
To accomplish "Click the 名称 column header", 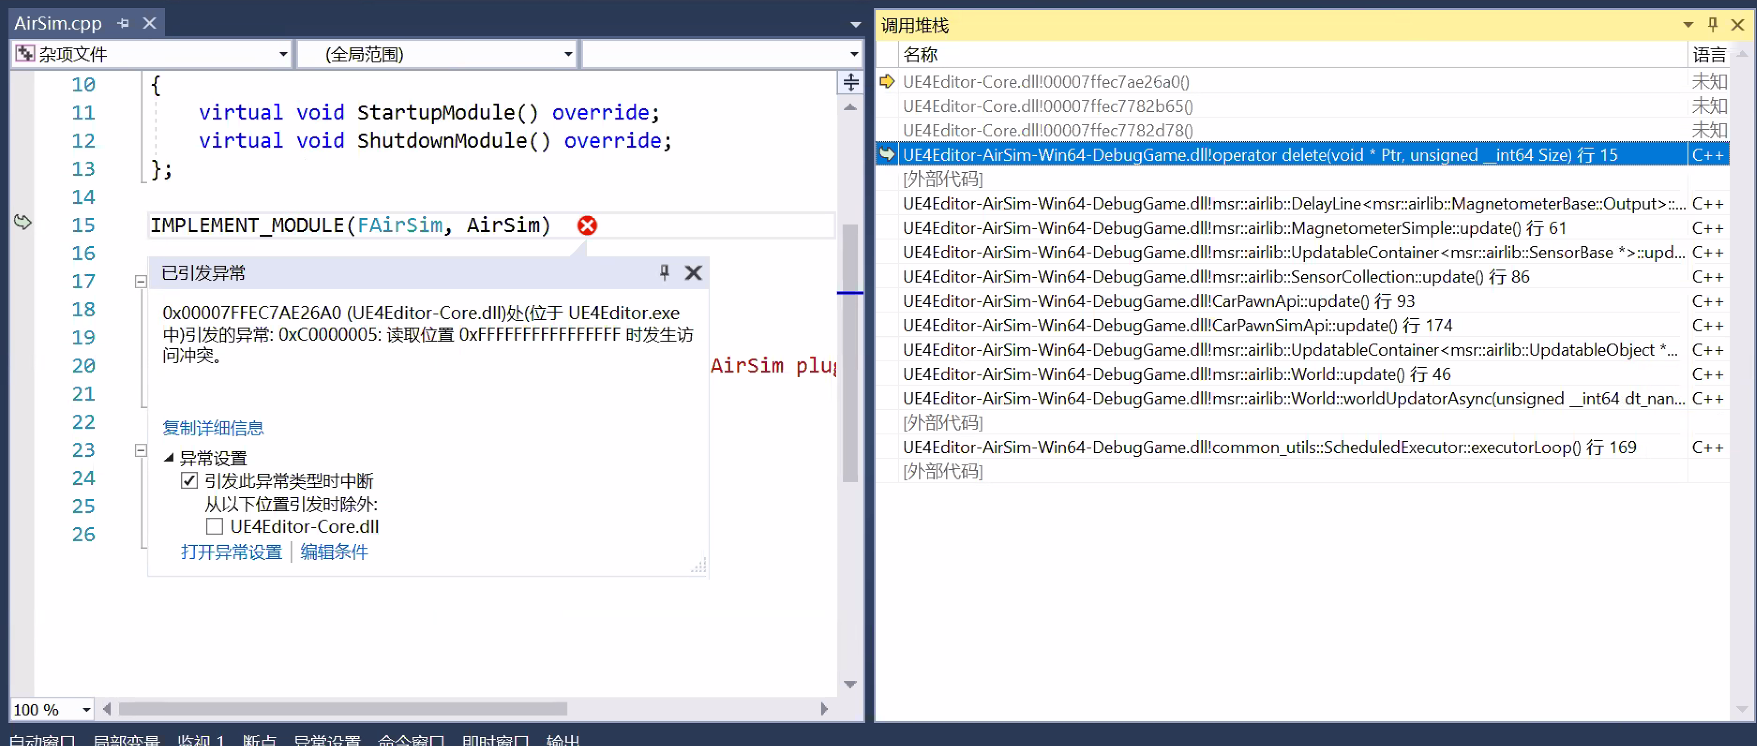I will coord(1292,55).
